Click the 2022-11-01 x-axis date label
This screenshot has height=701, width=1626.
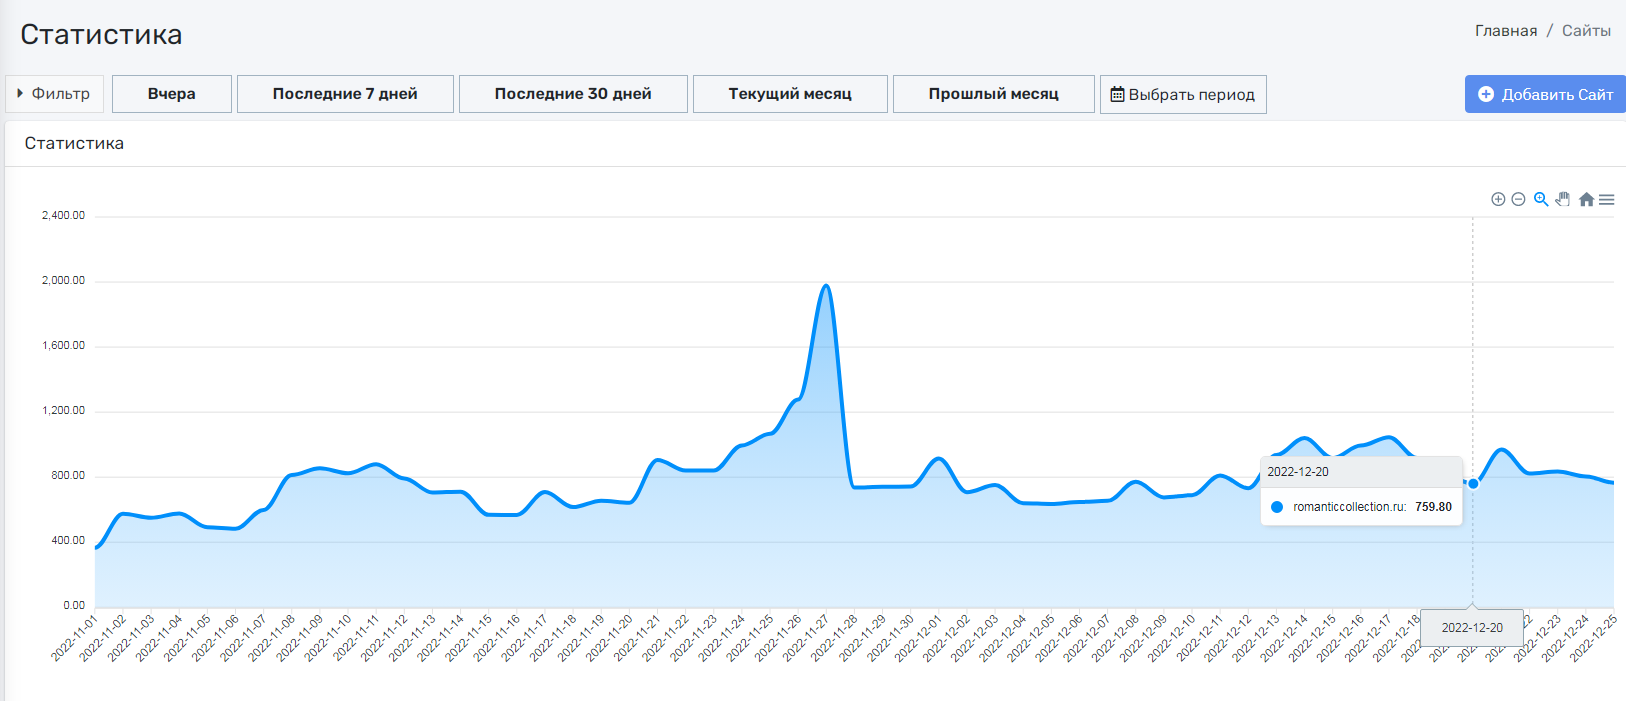(75, 638)
